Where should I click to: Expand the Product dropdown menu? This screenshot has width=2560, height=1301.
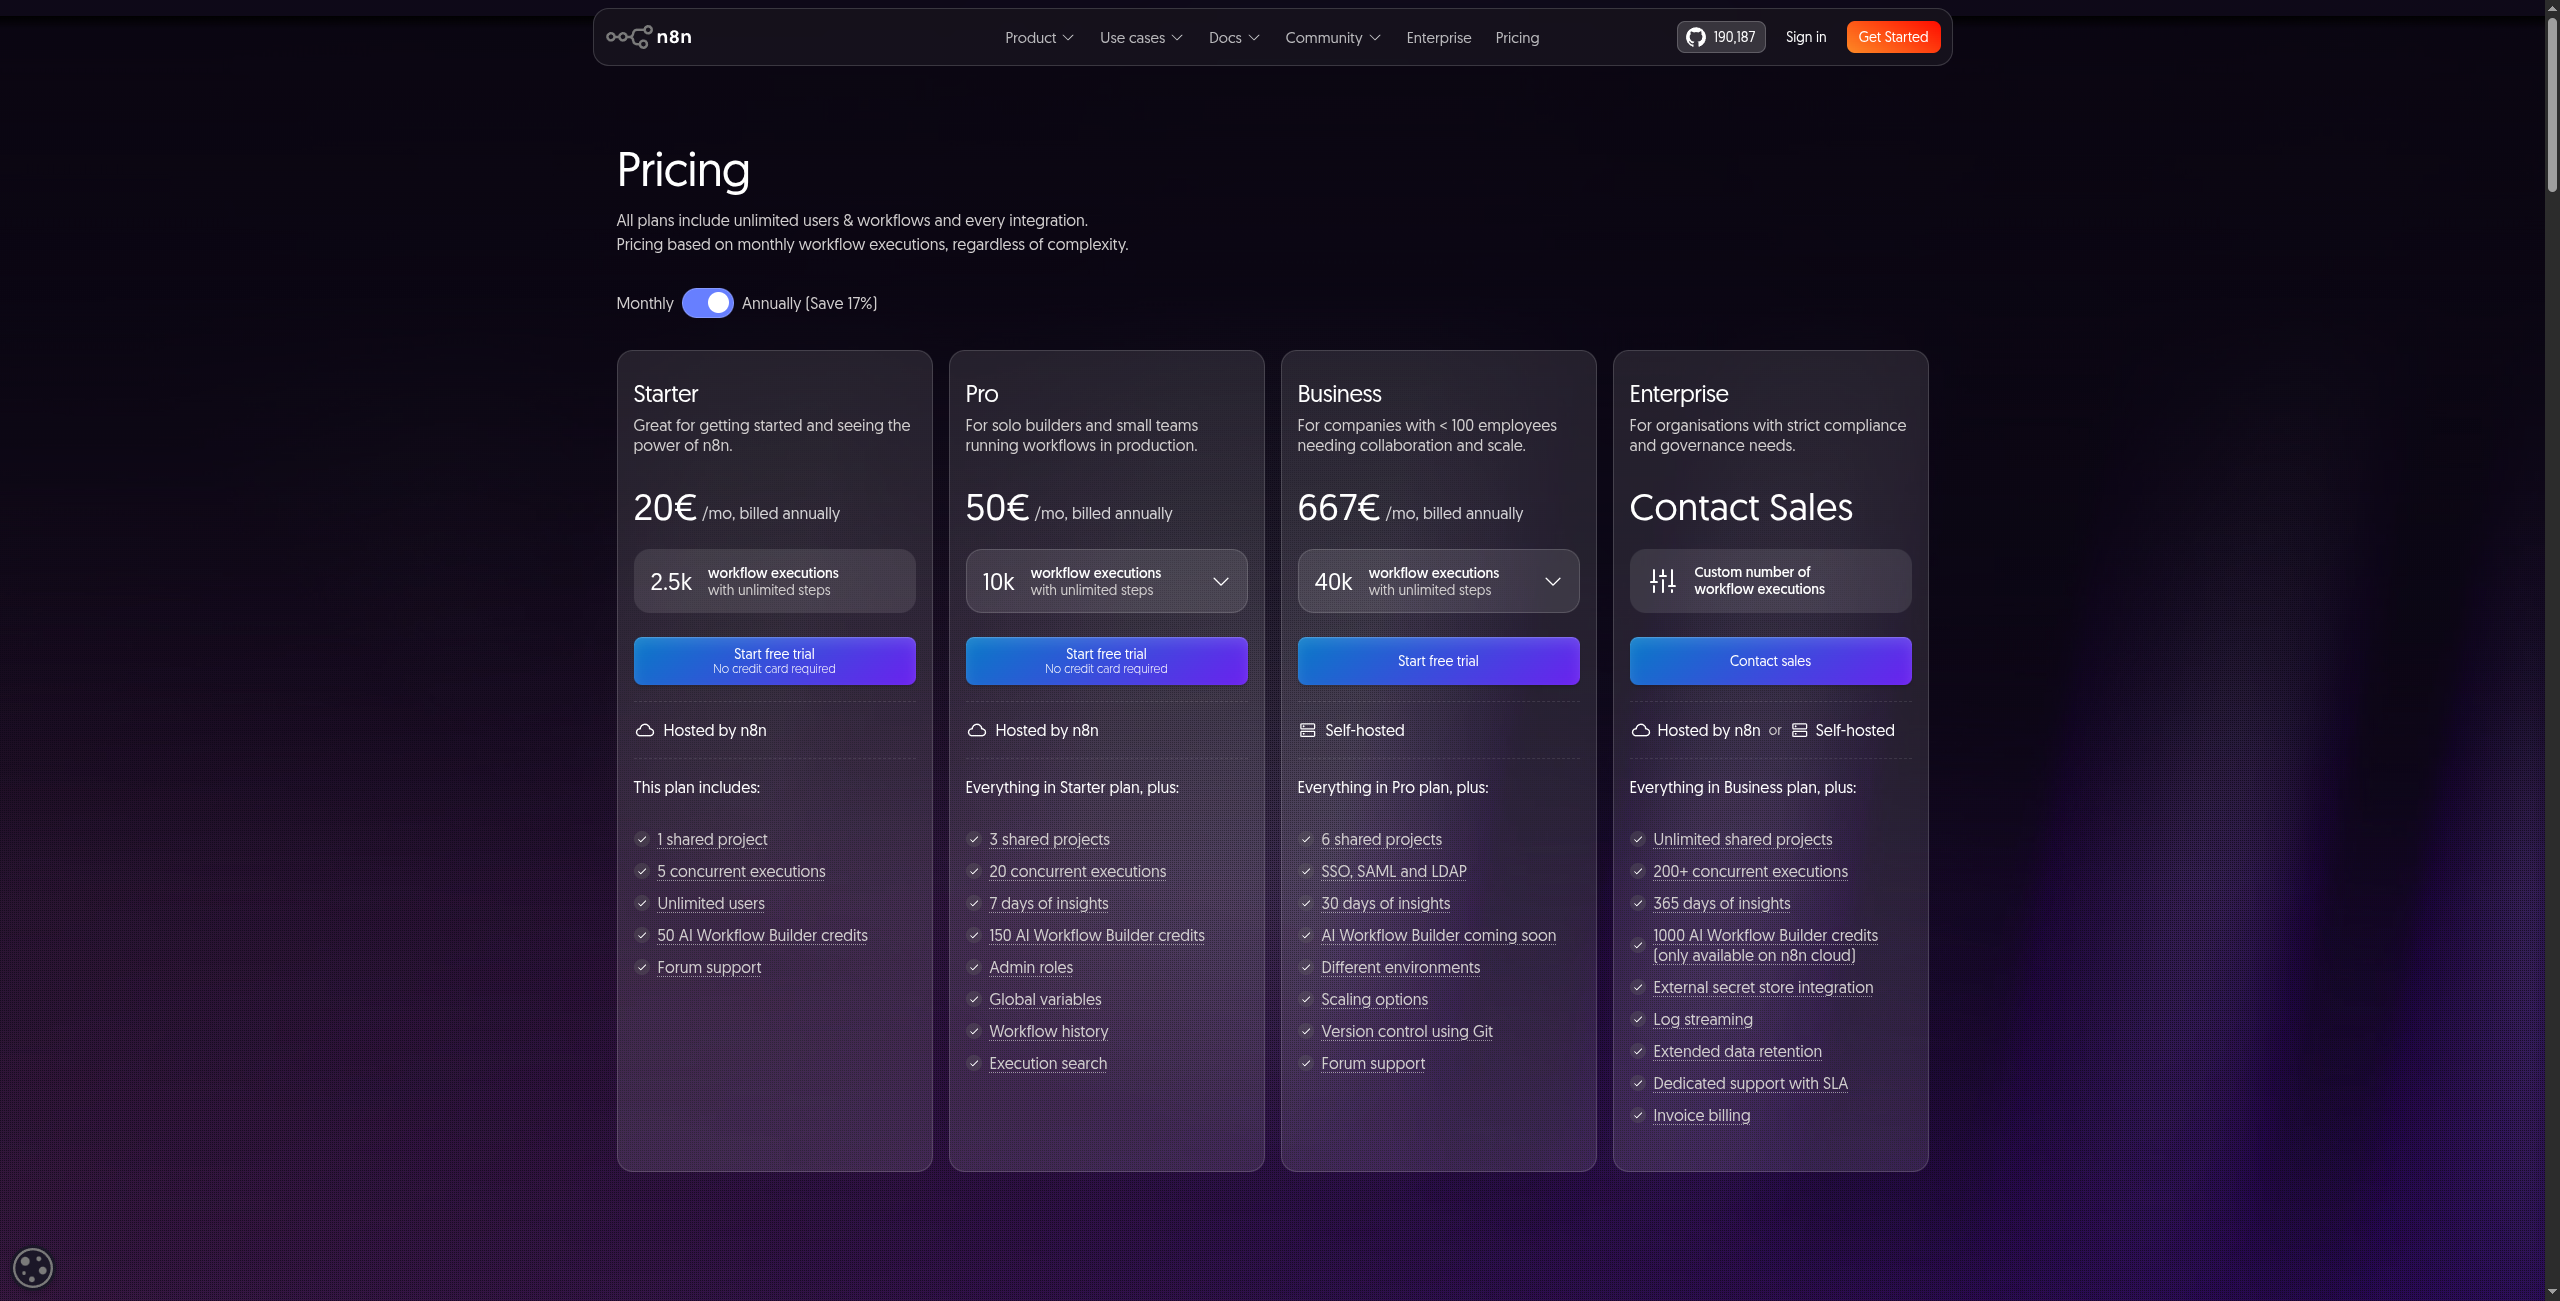coord(1039,38)
